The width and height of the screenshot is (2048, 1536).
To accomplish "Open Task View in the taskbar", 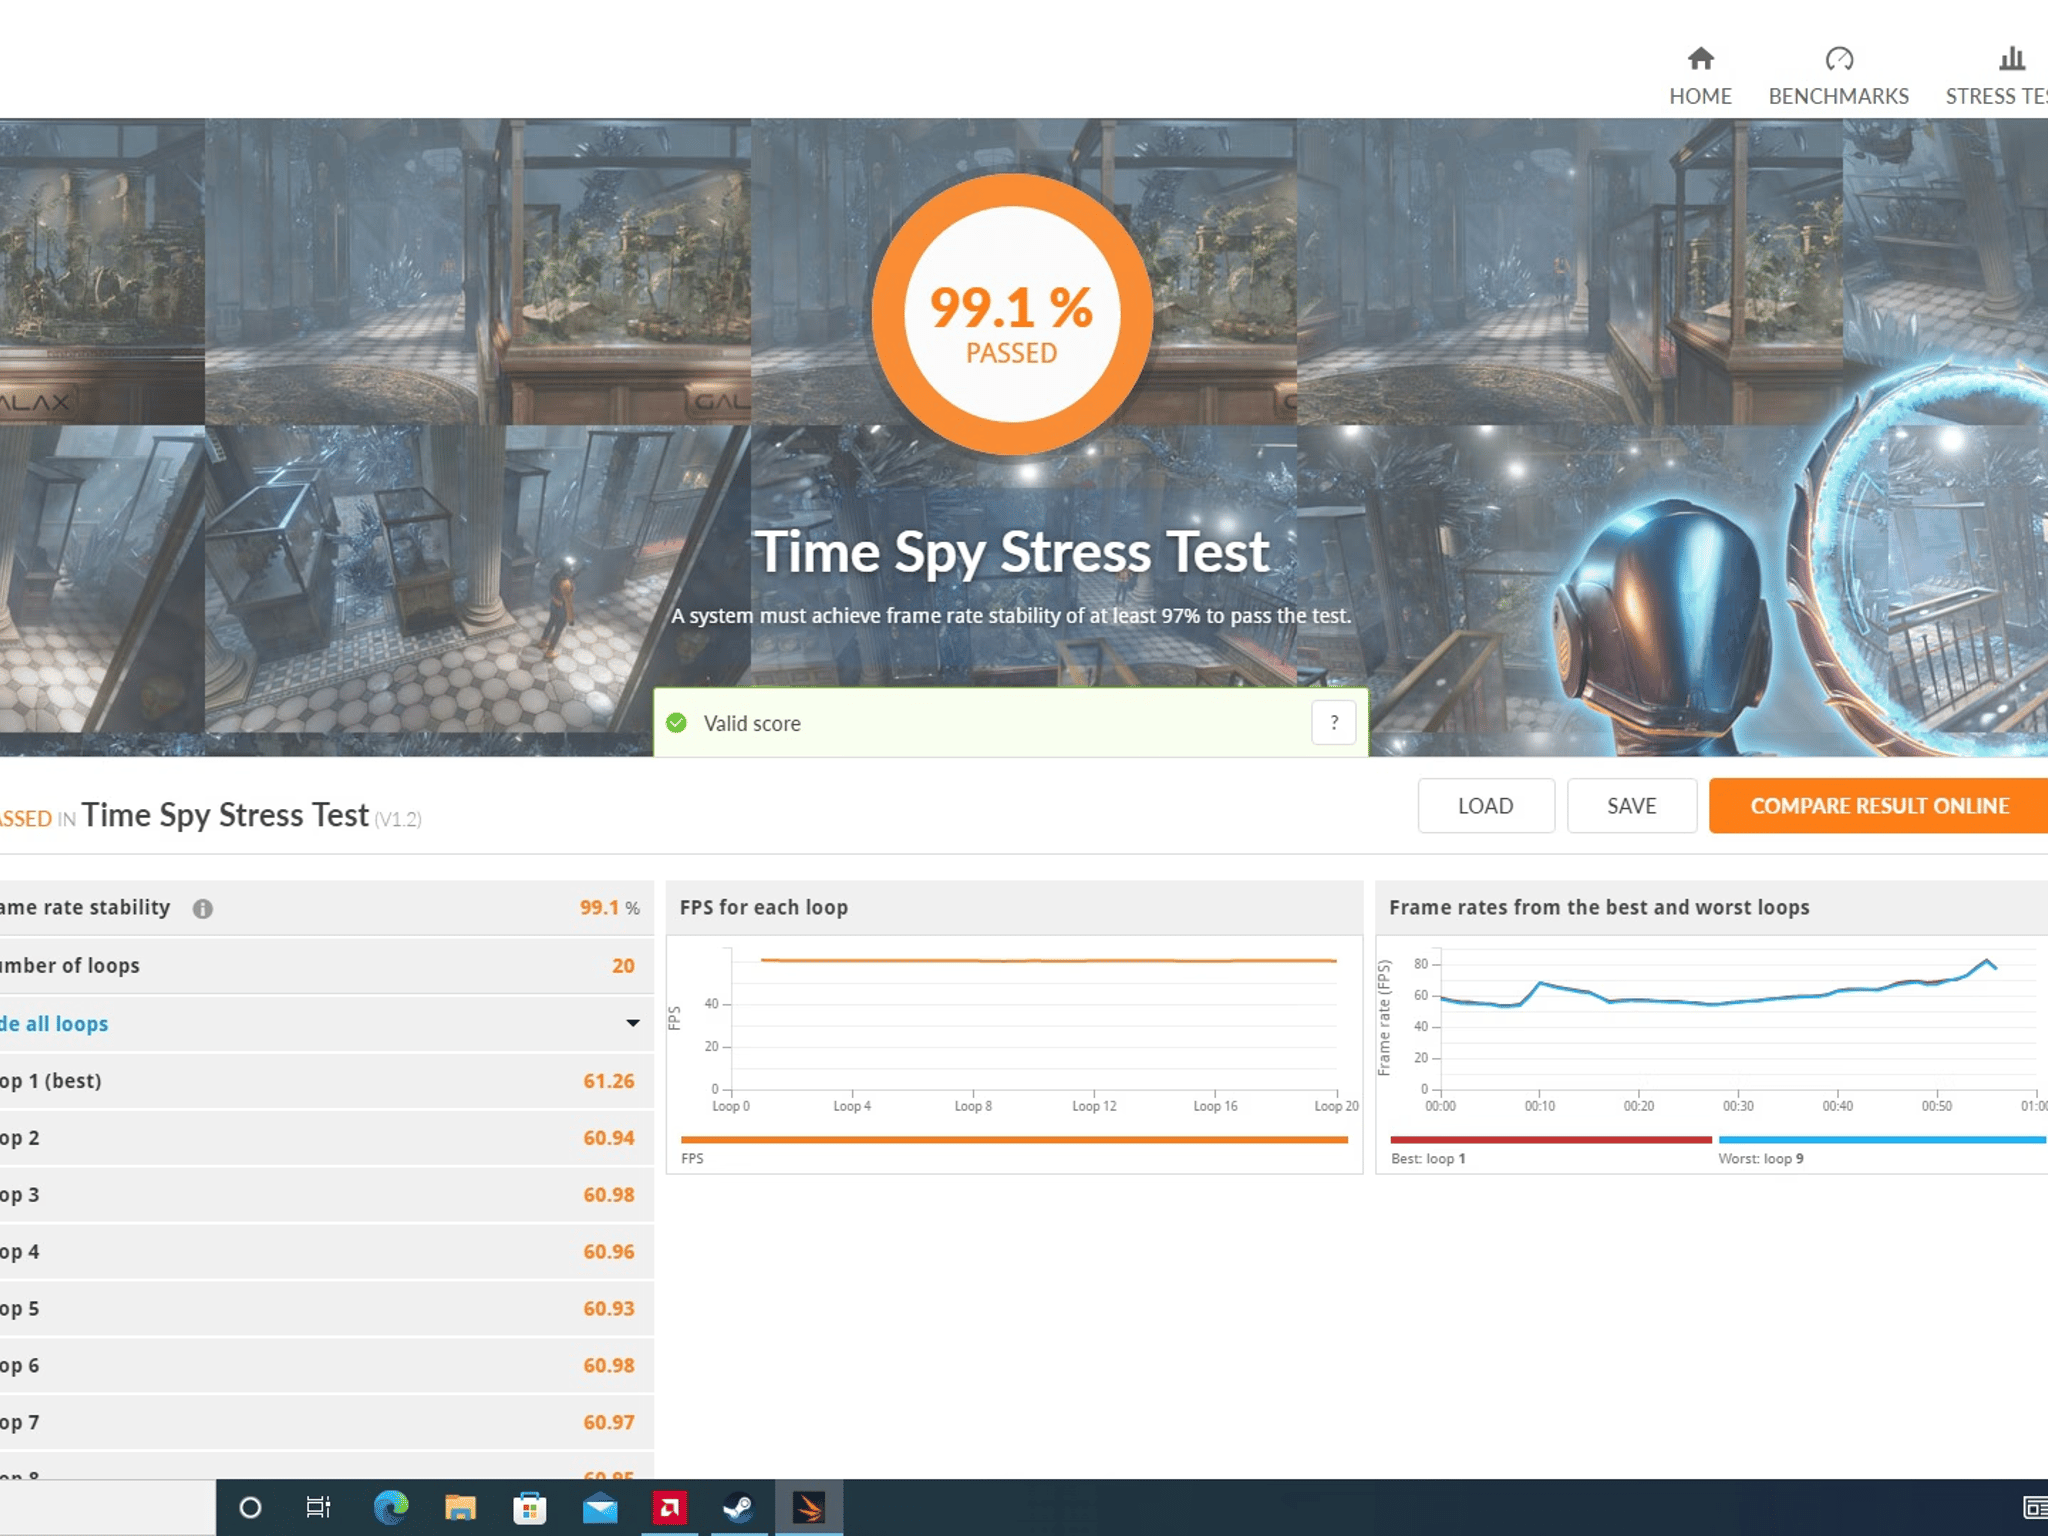I will pyautogui.click(x=319, y=1507).
